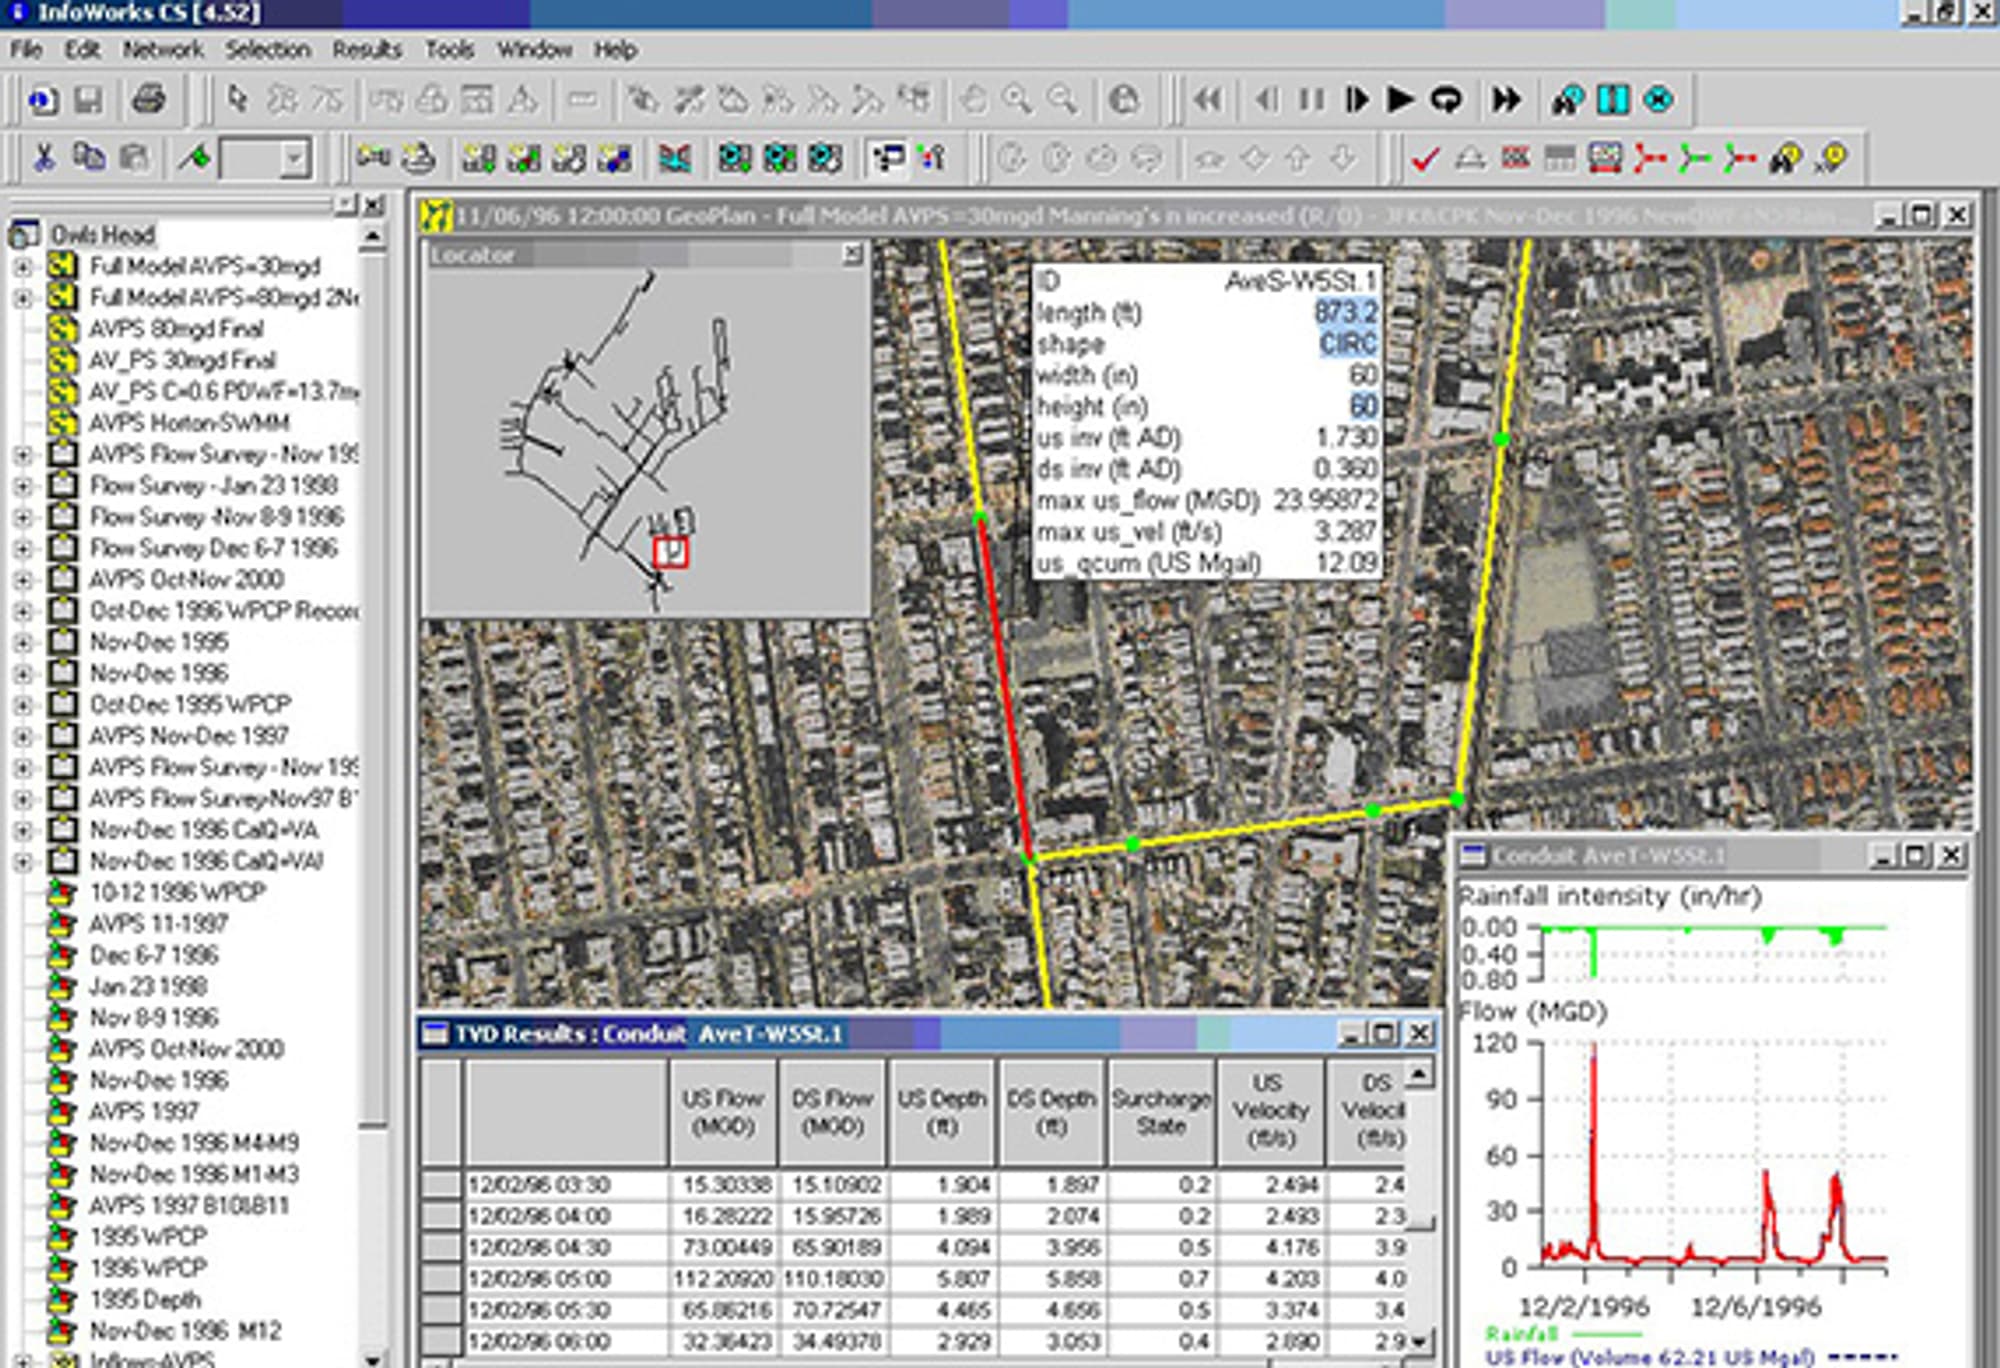Image resolution: width=2000 pixels, height=1368 pixels.
Task: Pause the simulation replay
Action: pos(1311,100)
